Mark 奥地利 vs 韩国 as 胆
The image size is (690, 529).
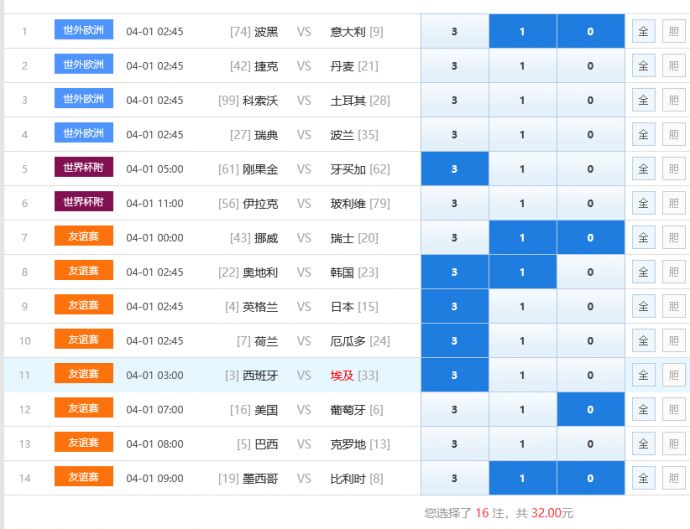coord(673,272)
